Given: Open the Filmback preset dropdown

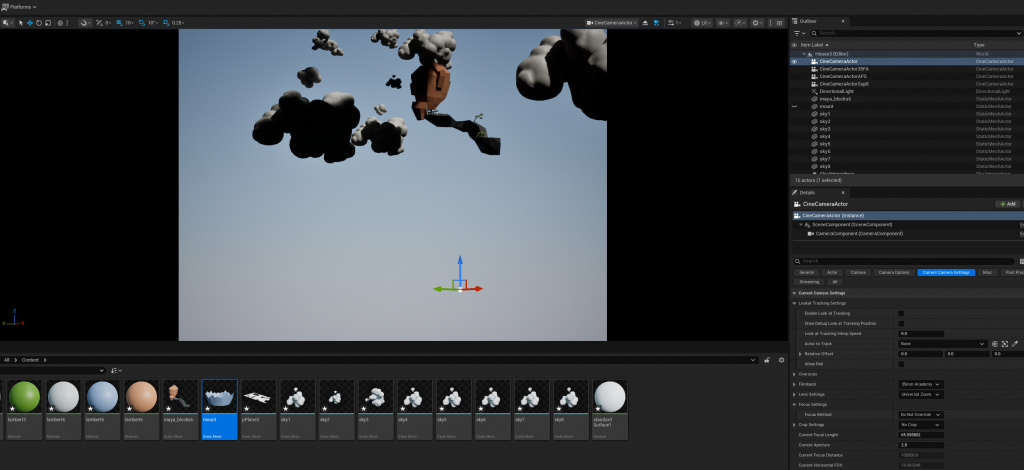Looking at the screenshot, I should (x=920, y=383).
